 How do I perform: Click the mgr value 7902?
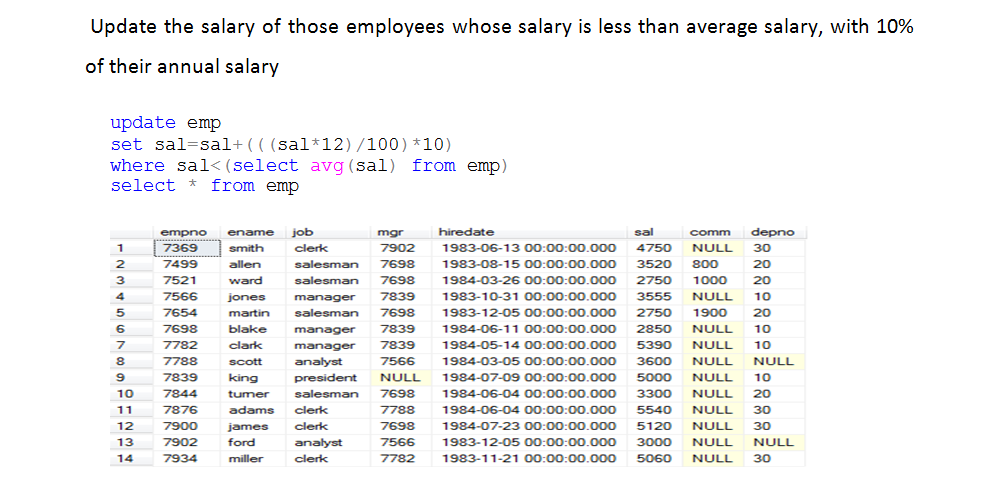coord(401,248)
